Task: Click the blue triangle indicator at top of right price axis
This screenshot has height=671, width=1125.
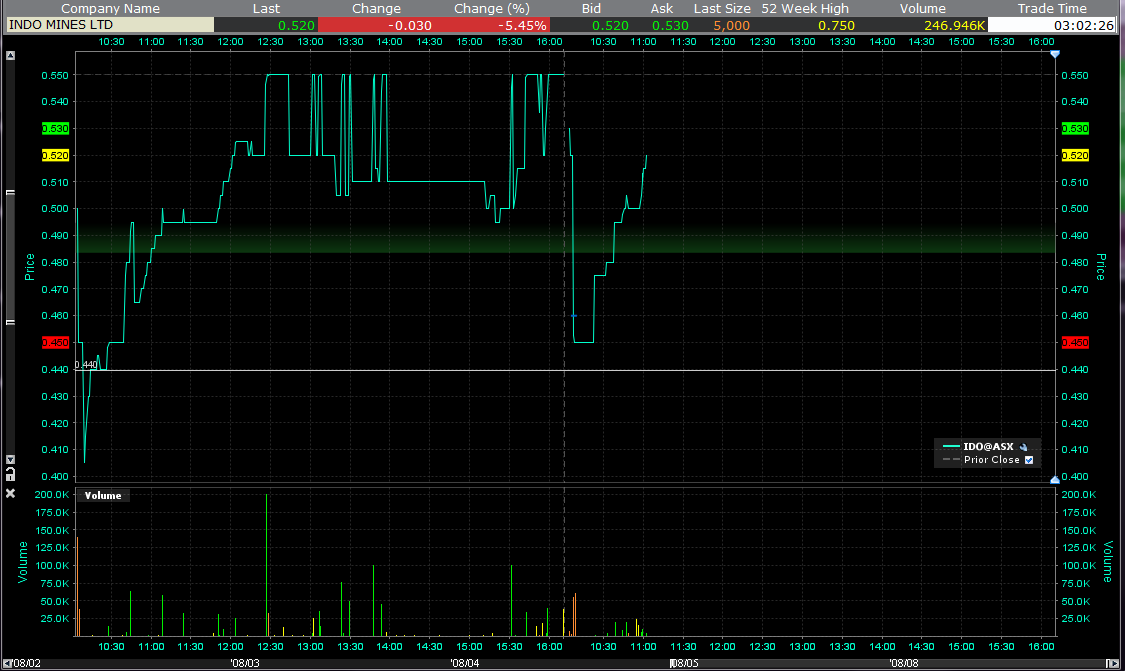Action: 1053,54
